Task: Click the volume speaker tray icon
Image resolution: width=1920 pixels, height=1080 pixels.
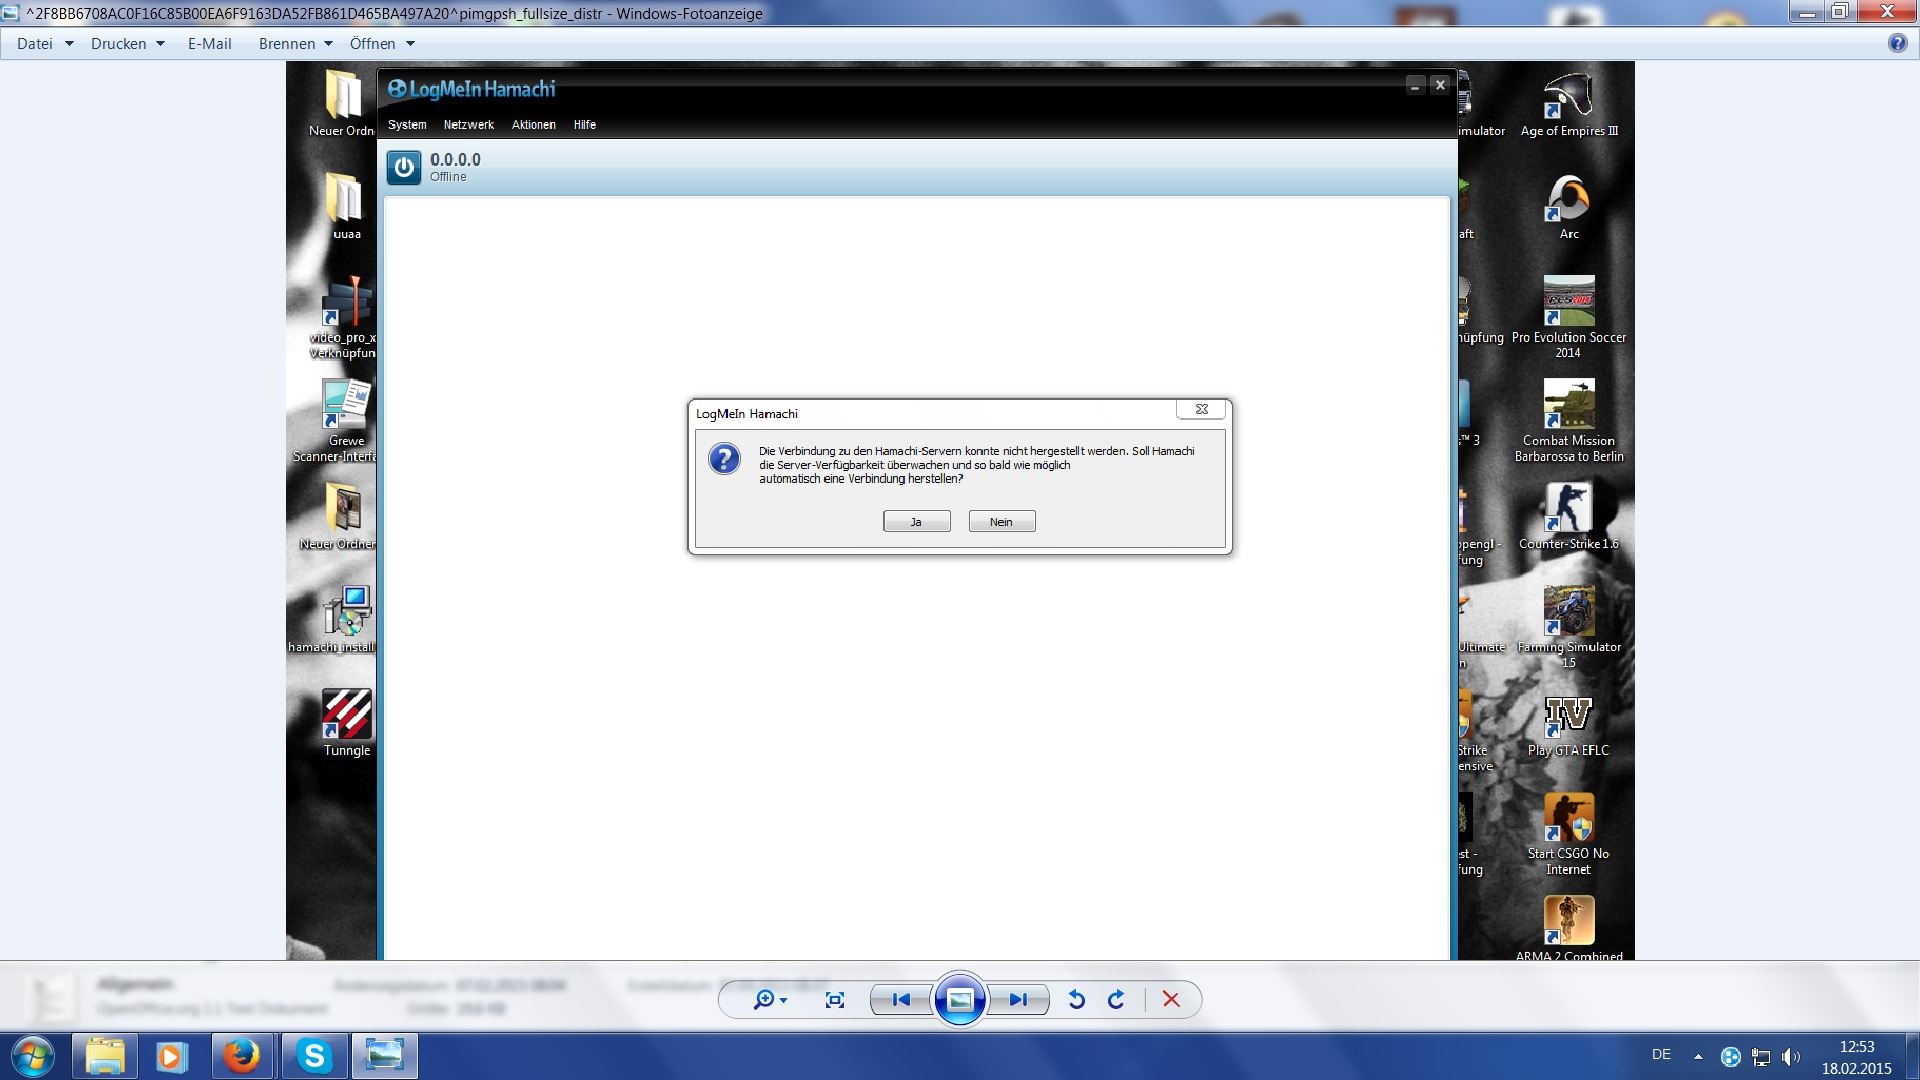Action: [1790, 1056]
